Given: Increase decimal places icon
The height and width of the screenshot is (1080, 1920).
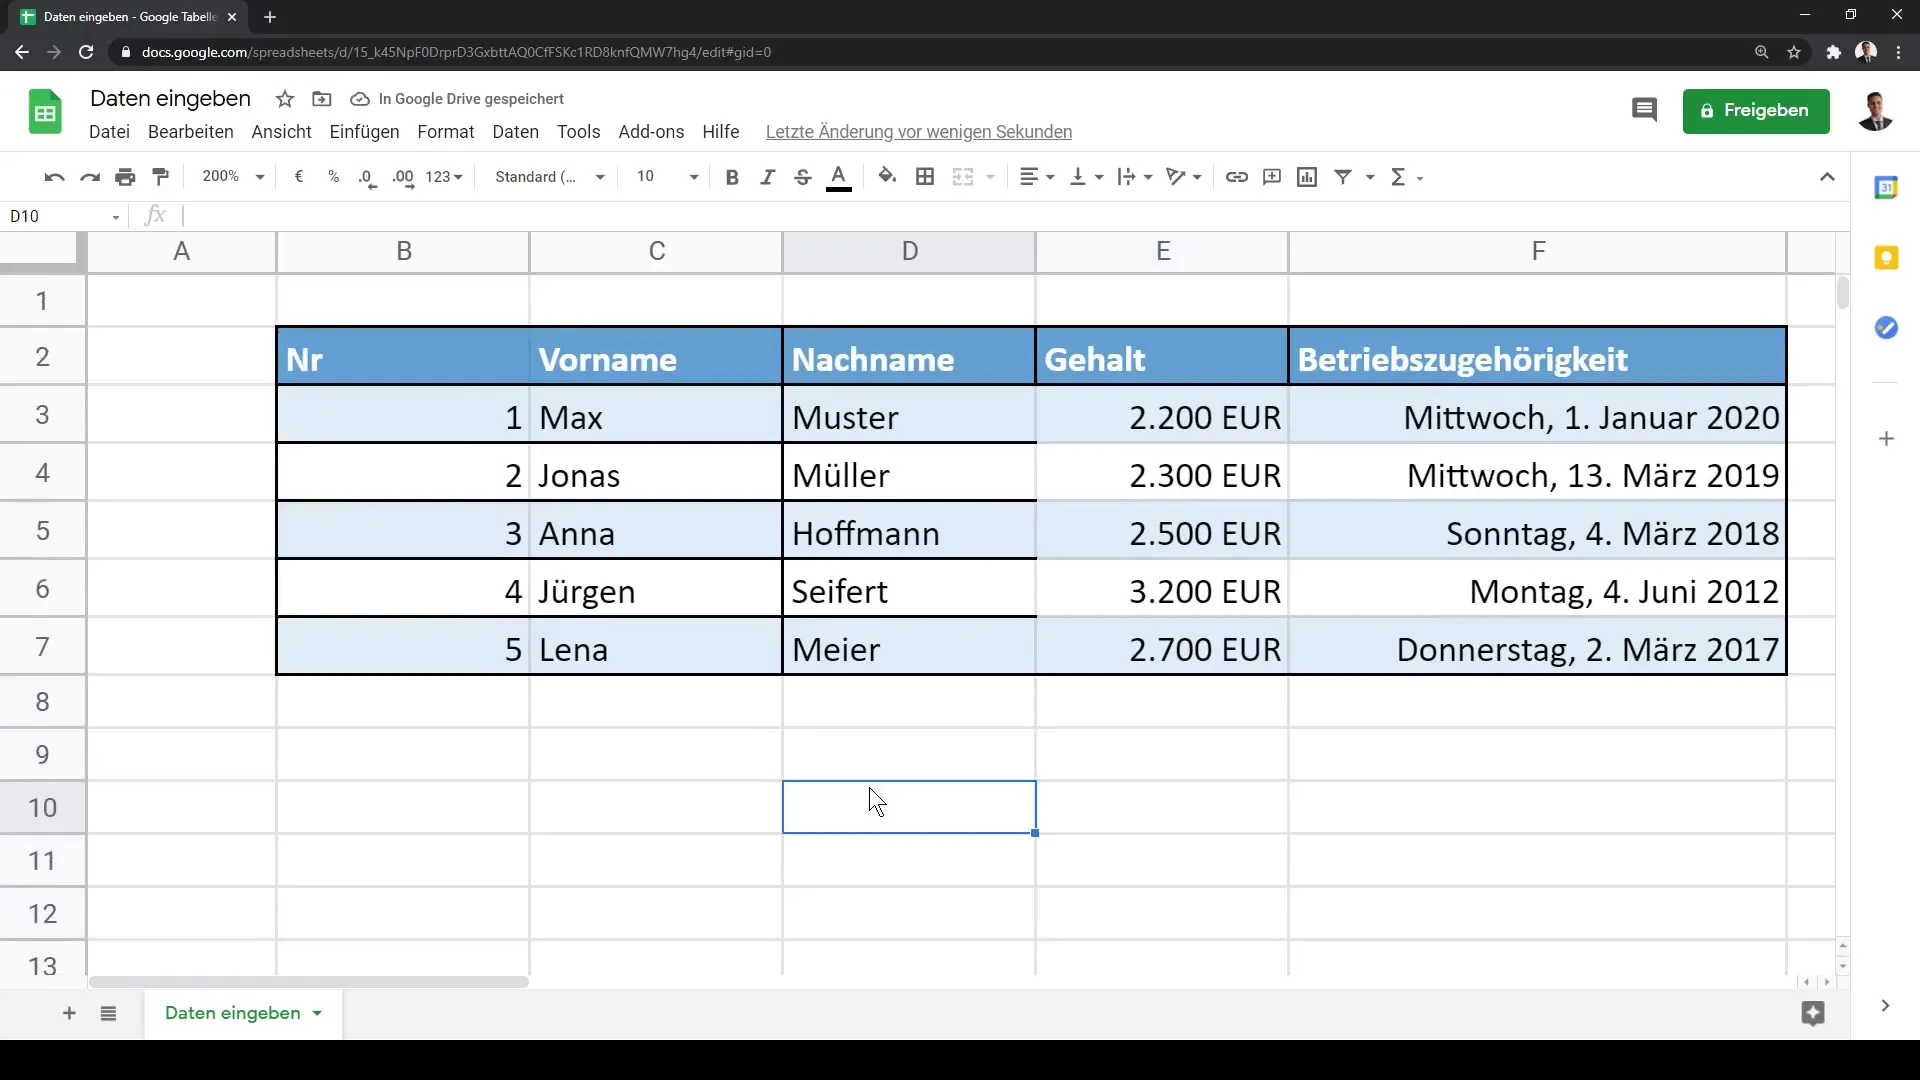Looking at the screenshot, I should click(x=403, y=177).
